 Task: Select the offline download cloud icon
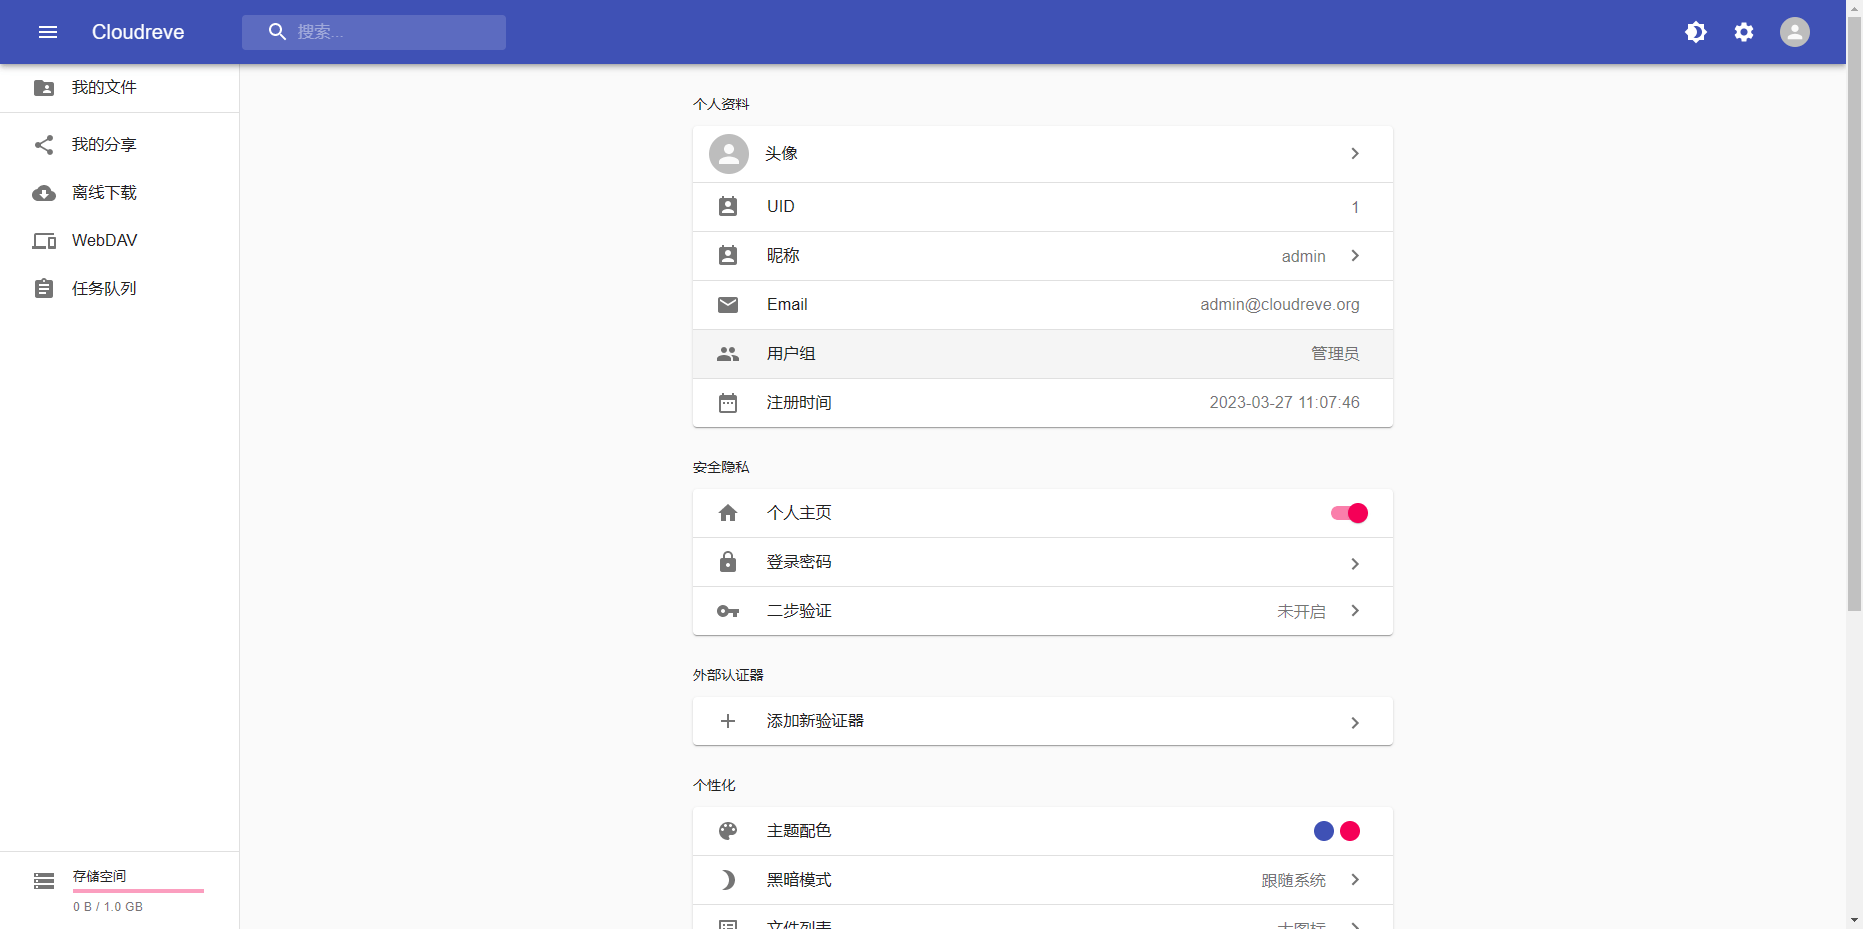(x=44, y=193)
